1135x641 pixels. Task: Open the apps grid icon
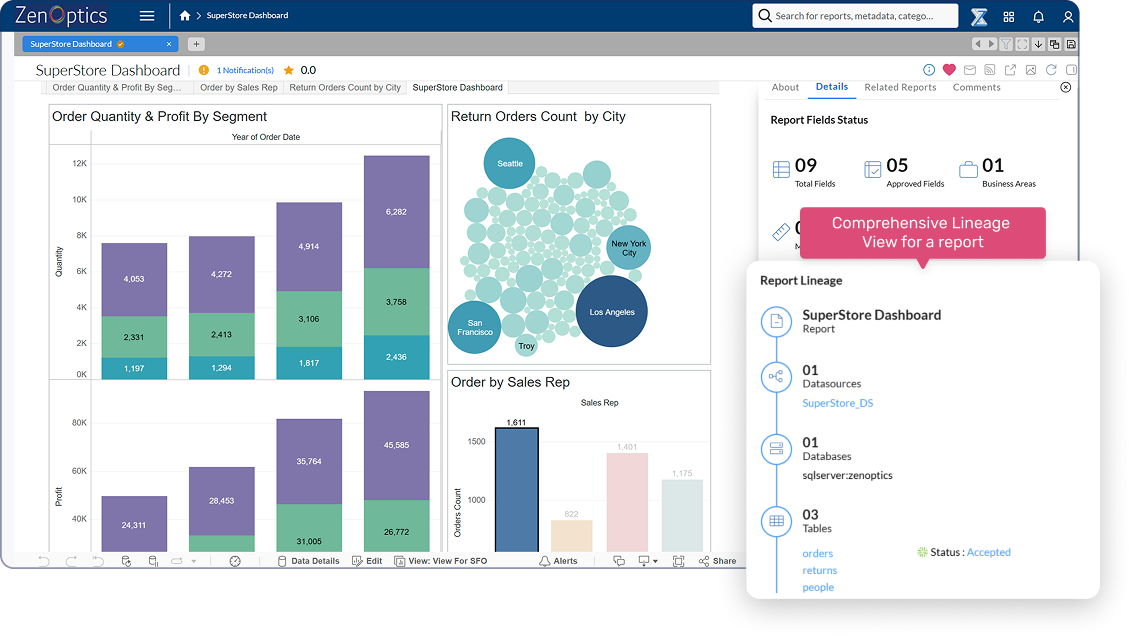tap(1008, 17)
